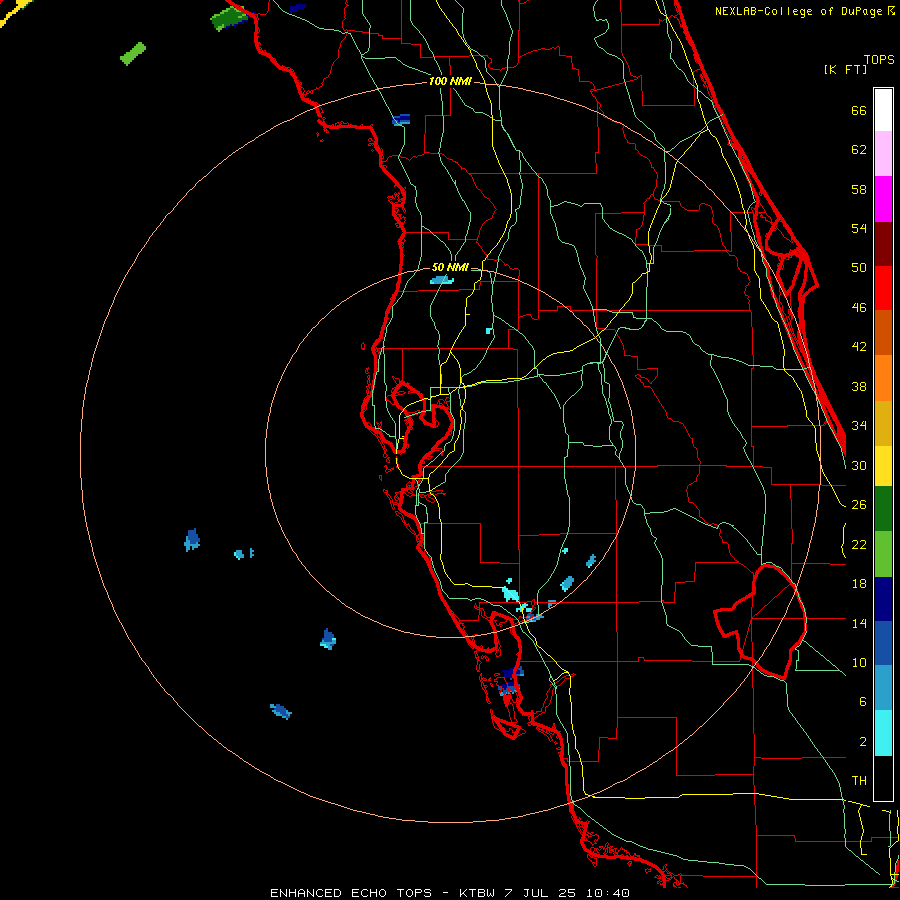Click the black TH swatch in the legend
The width and height of the screenshot is (900, 900).
click(883, 778)
